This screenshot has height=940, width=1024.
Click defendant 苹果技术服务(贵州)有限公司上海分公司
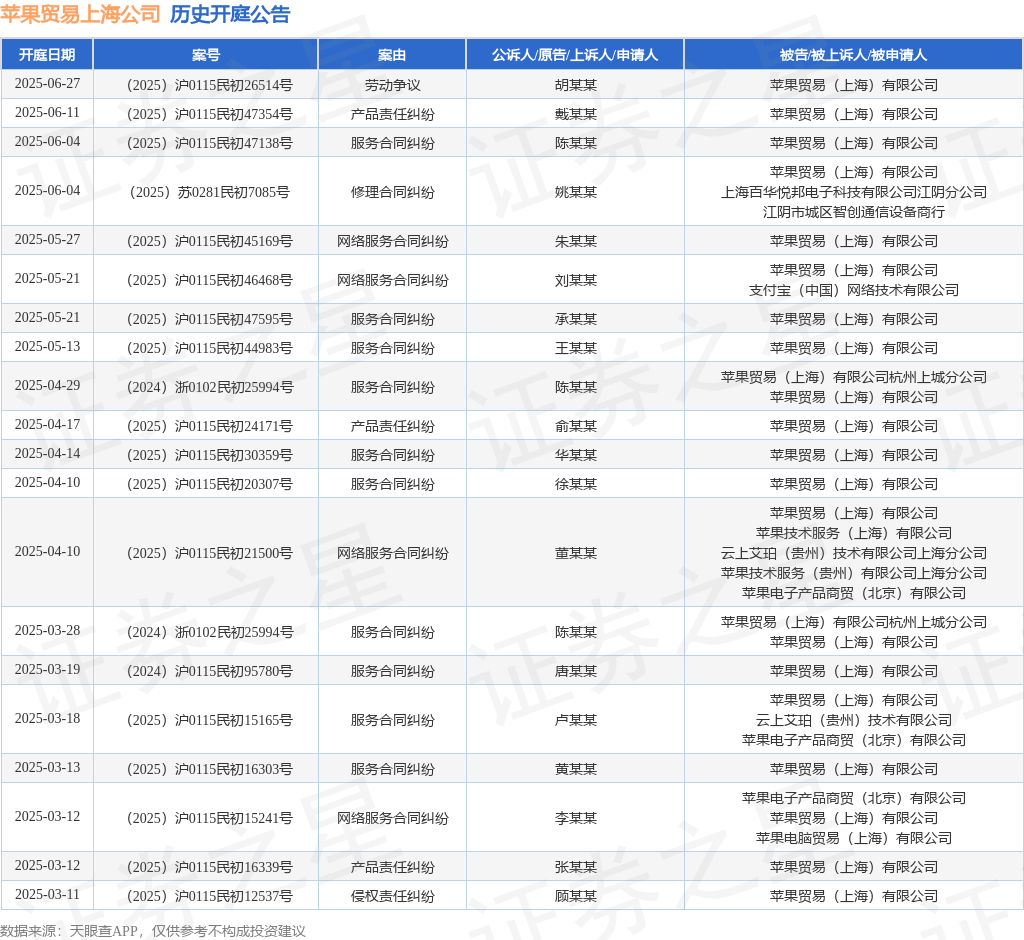(854, 573)
